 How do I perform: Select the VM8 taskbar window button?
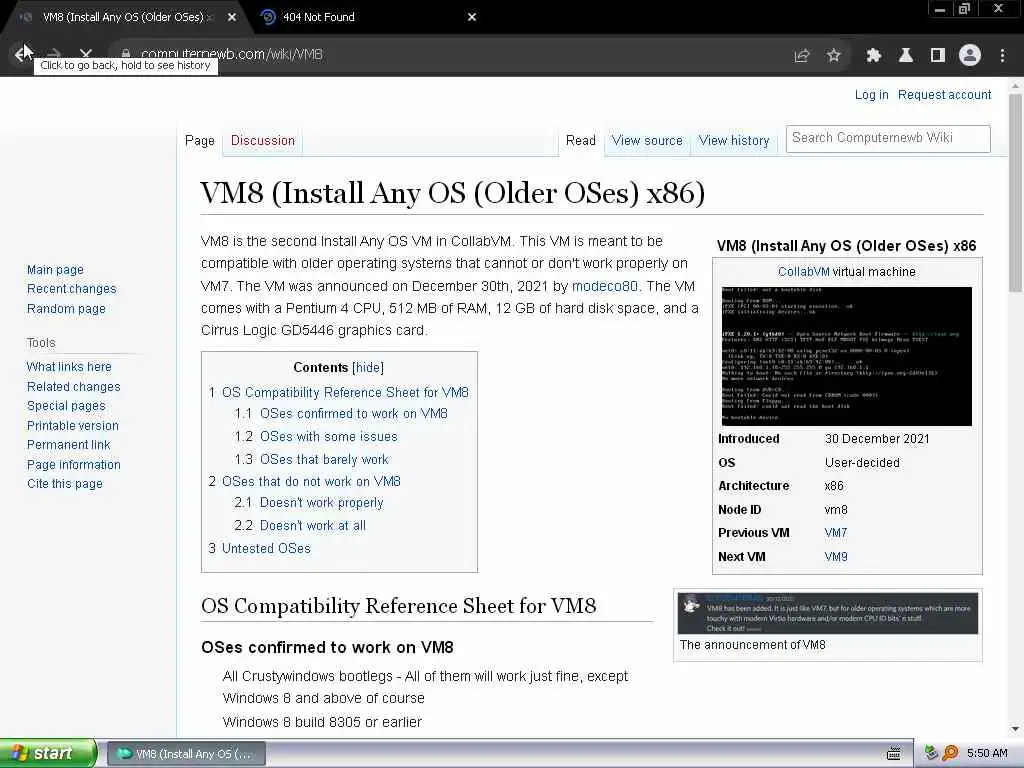pos(186,754)
